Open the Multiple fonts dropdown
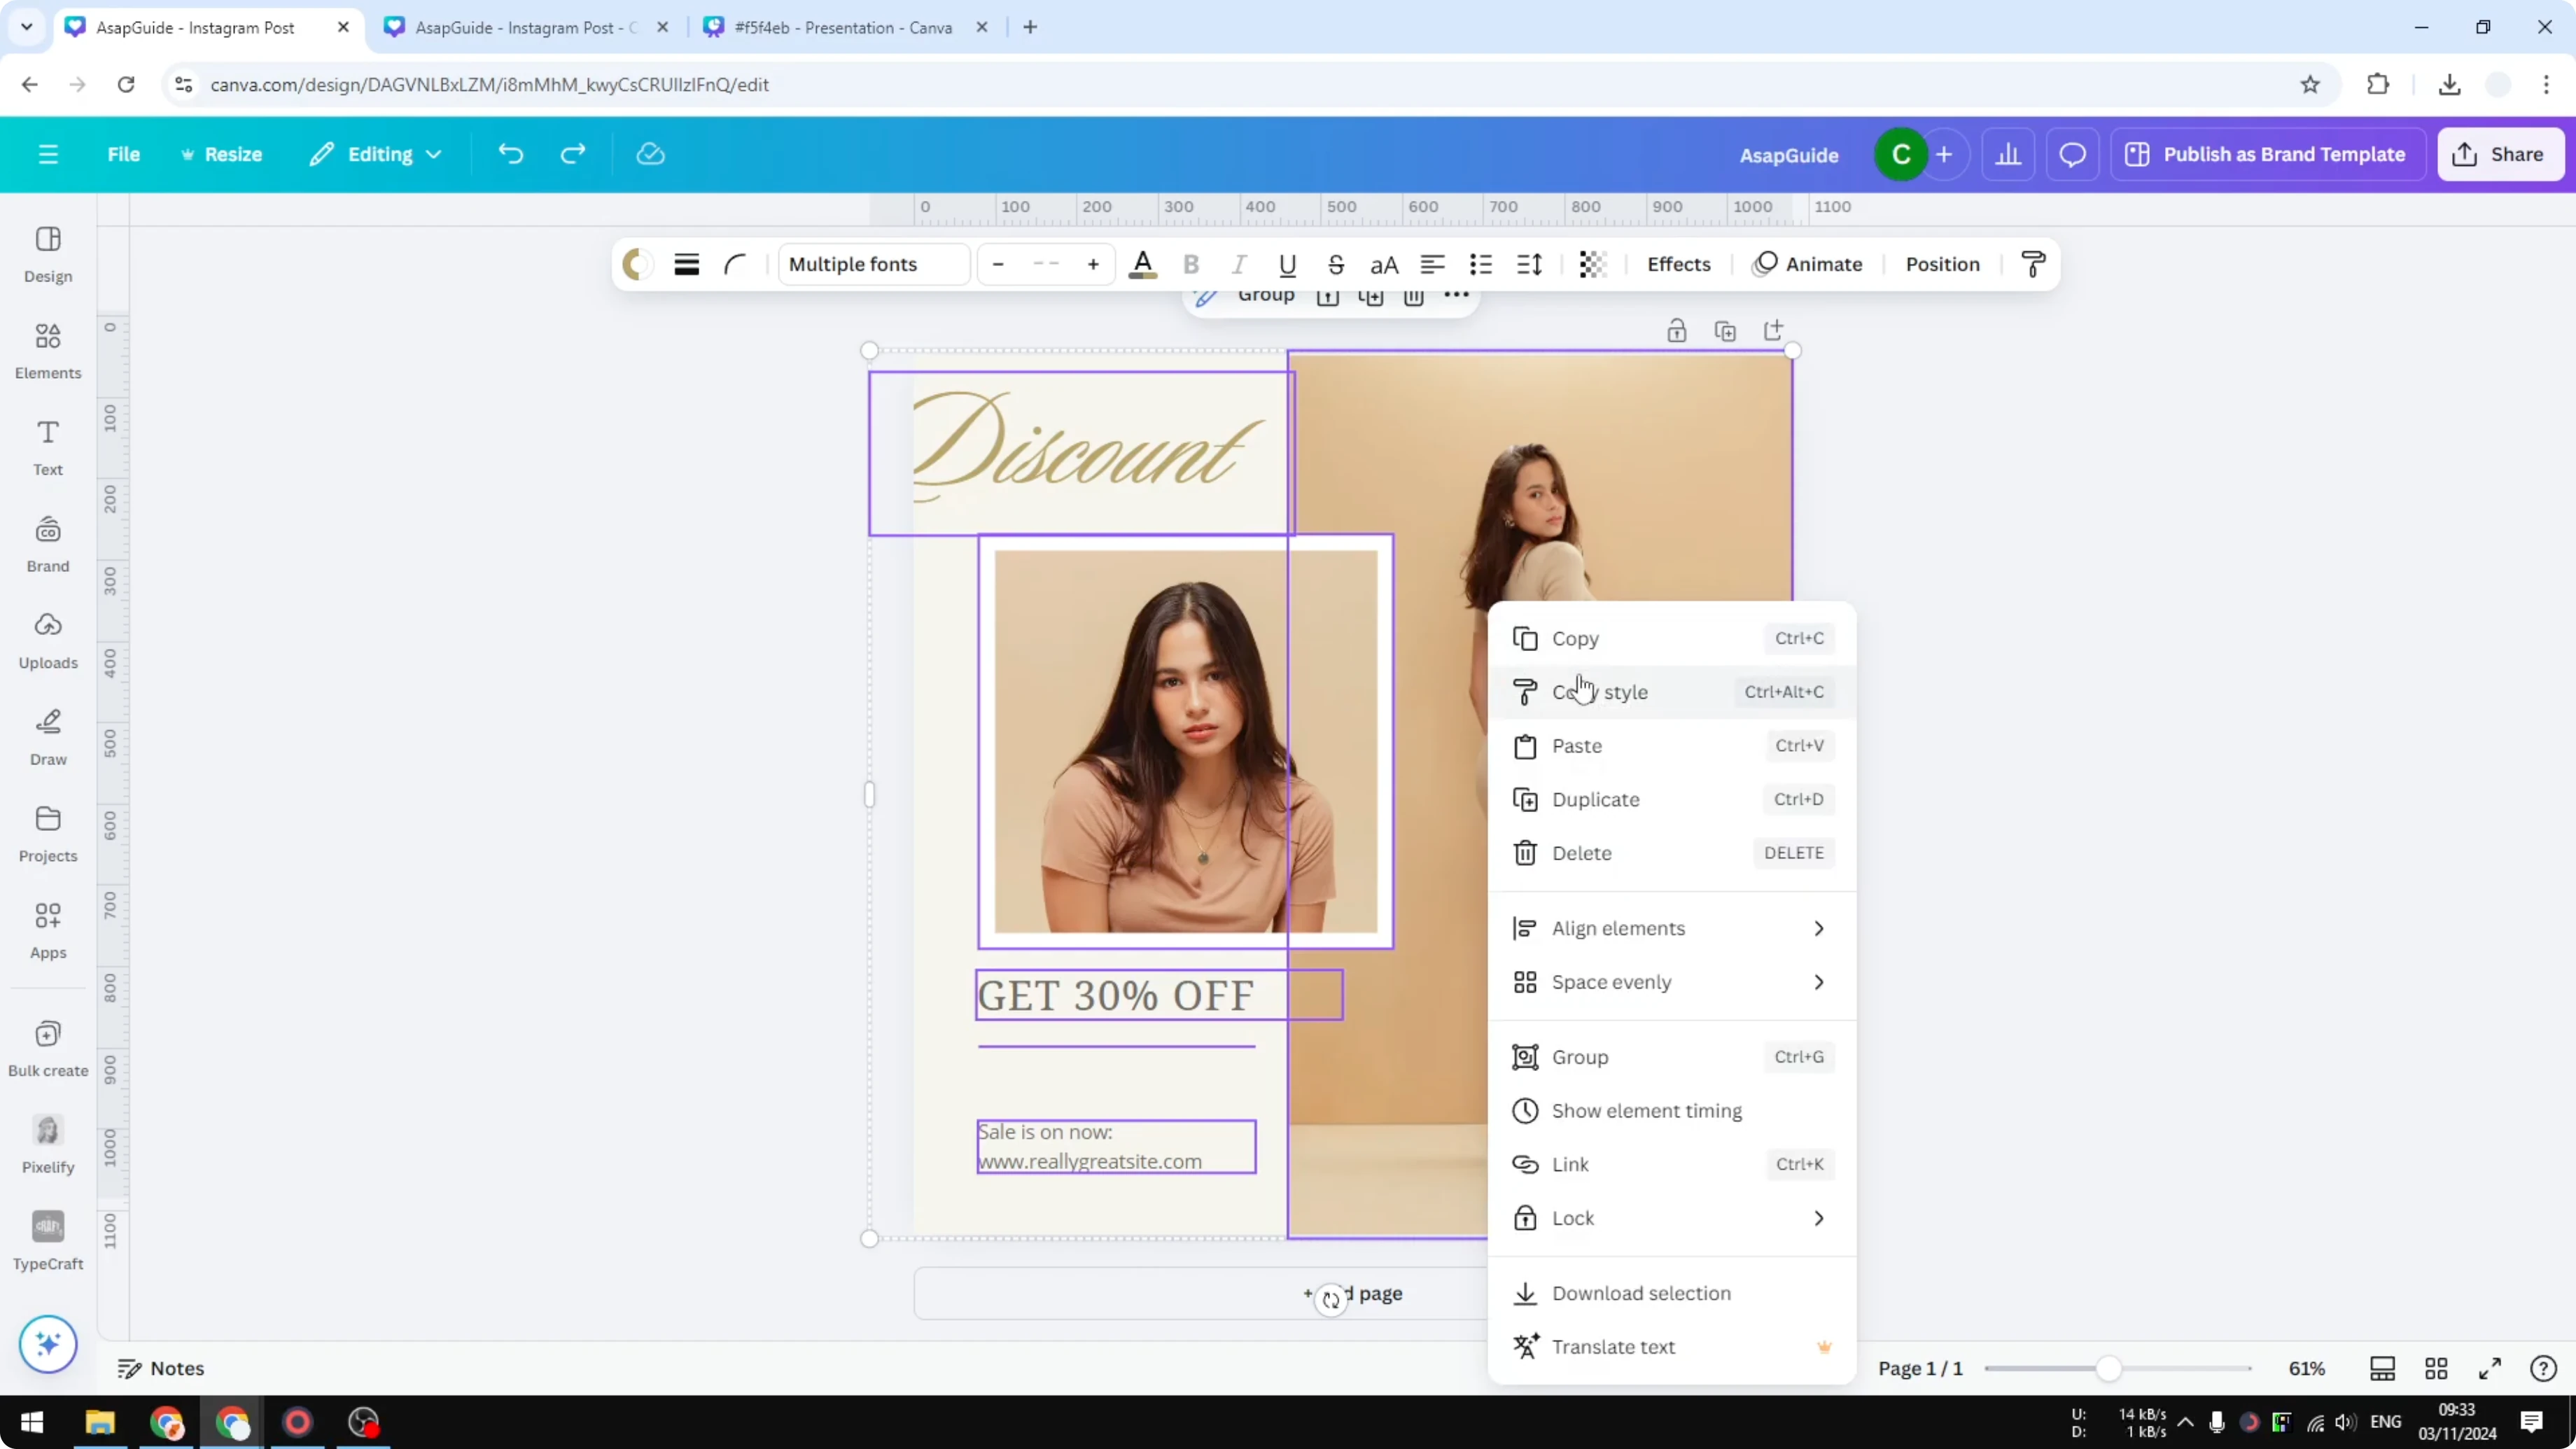 pyautogui.click(x=873, y=264)
